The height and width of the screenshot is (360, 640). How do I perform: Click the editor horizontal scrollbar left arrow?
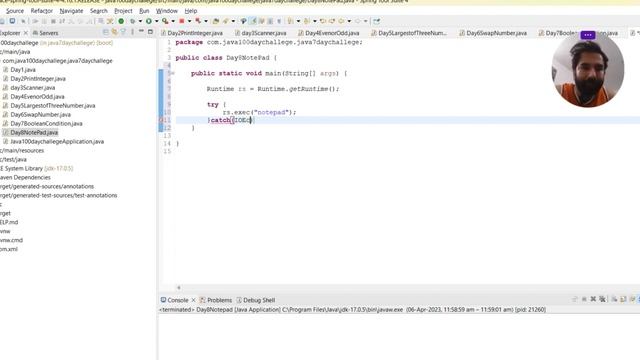[x=178, y=288]
